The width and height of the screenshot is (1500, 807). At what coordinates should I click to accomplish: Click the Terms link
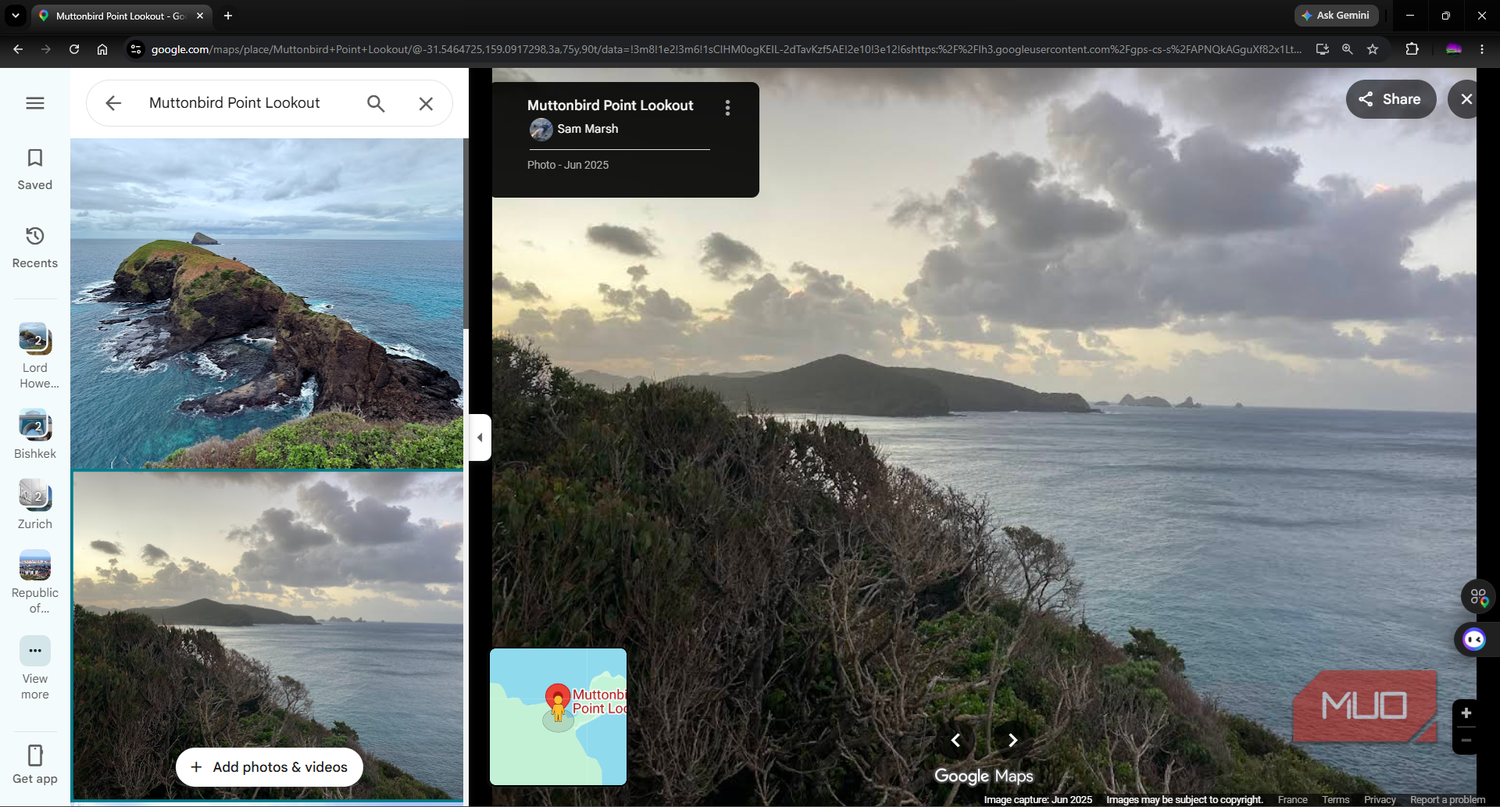pos(1335,799)
